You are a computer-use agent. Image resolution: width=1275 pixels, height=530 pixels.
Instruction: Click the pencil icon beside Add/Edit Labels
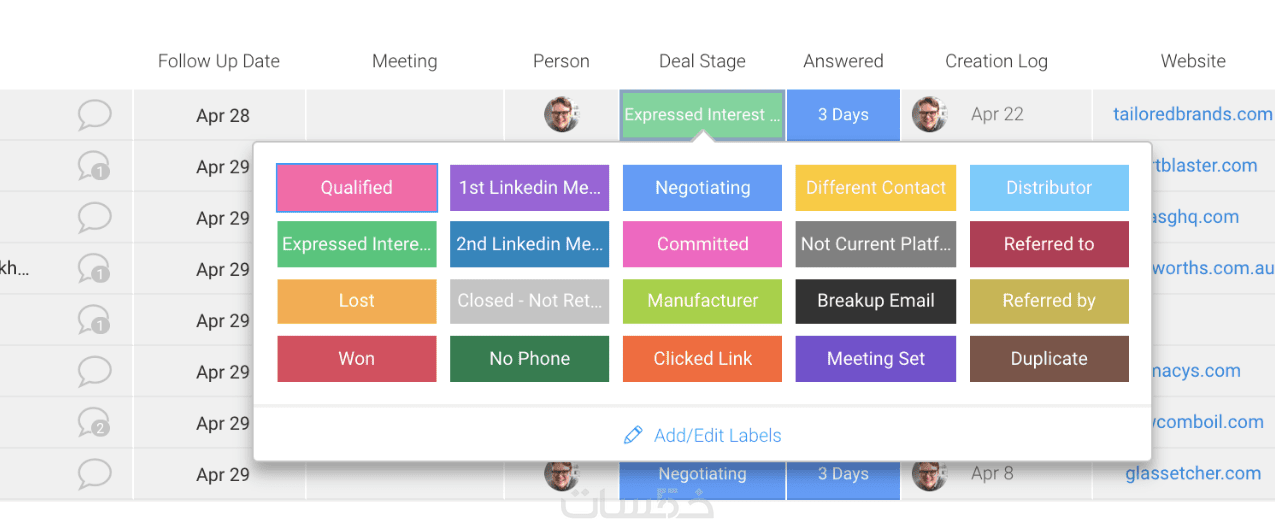tap(632, 435)
